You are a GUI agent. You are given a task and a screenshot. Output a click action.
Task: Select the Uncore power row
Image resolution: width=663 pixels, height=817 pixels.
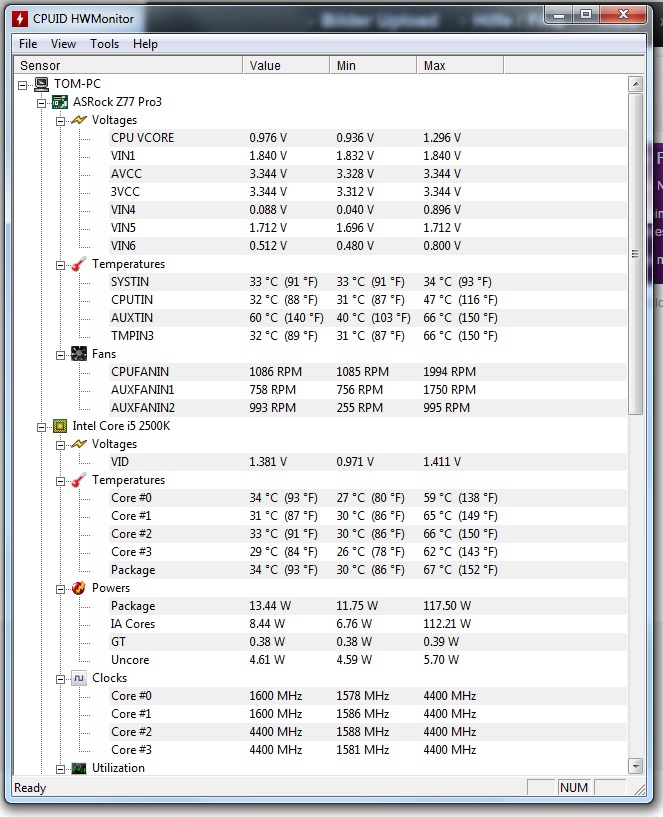[367, 660]
